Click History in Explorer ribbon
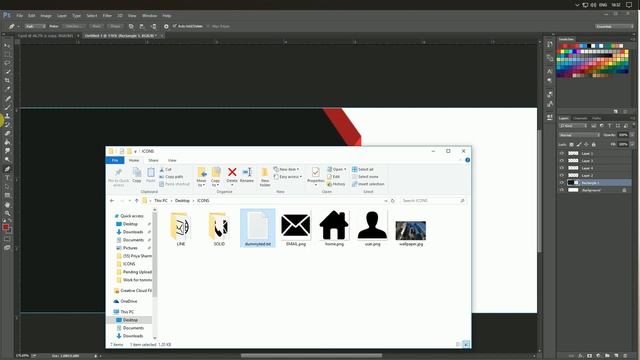Screen dimensions: 640x360 pyautogui.click(x=336, y=184)
